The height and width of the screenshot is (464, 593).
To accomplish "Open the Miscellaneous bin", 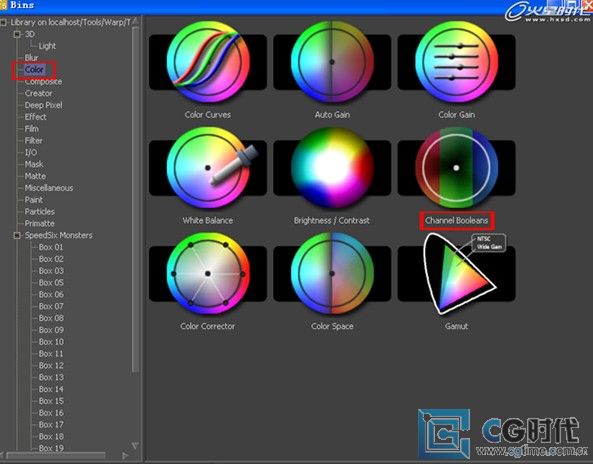I will point(49,188).
